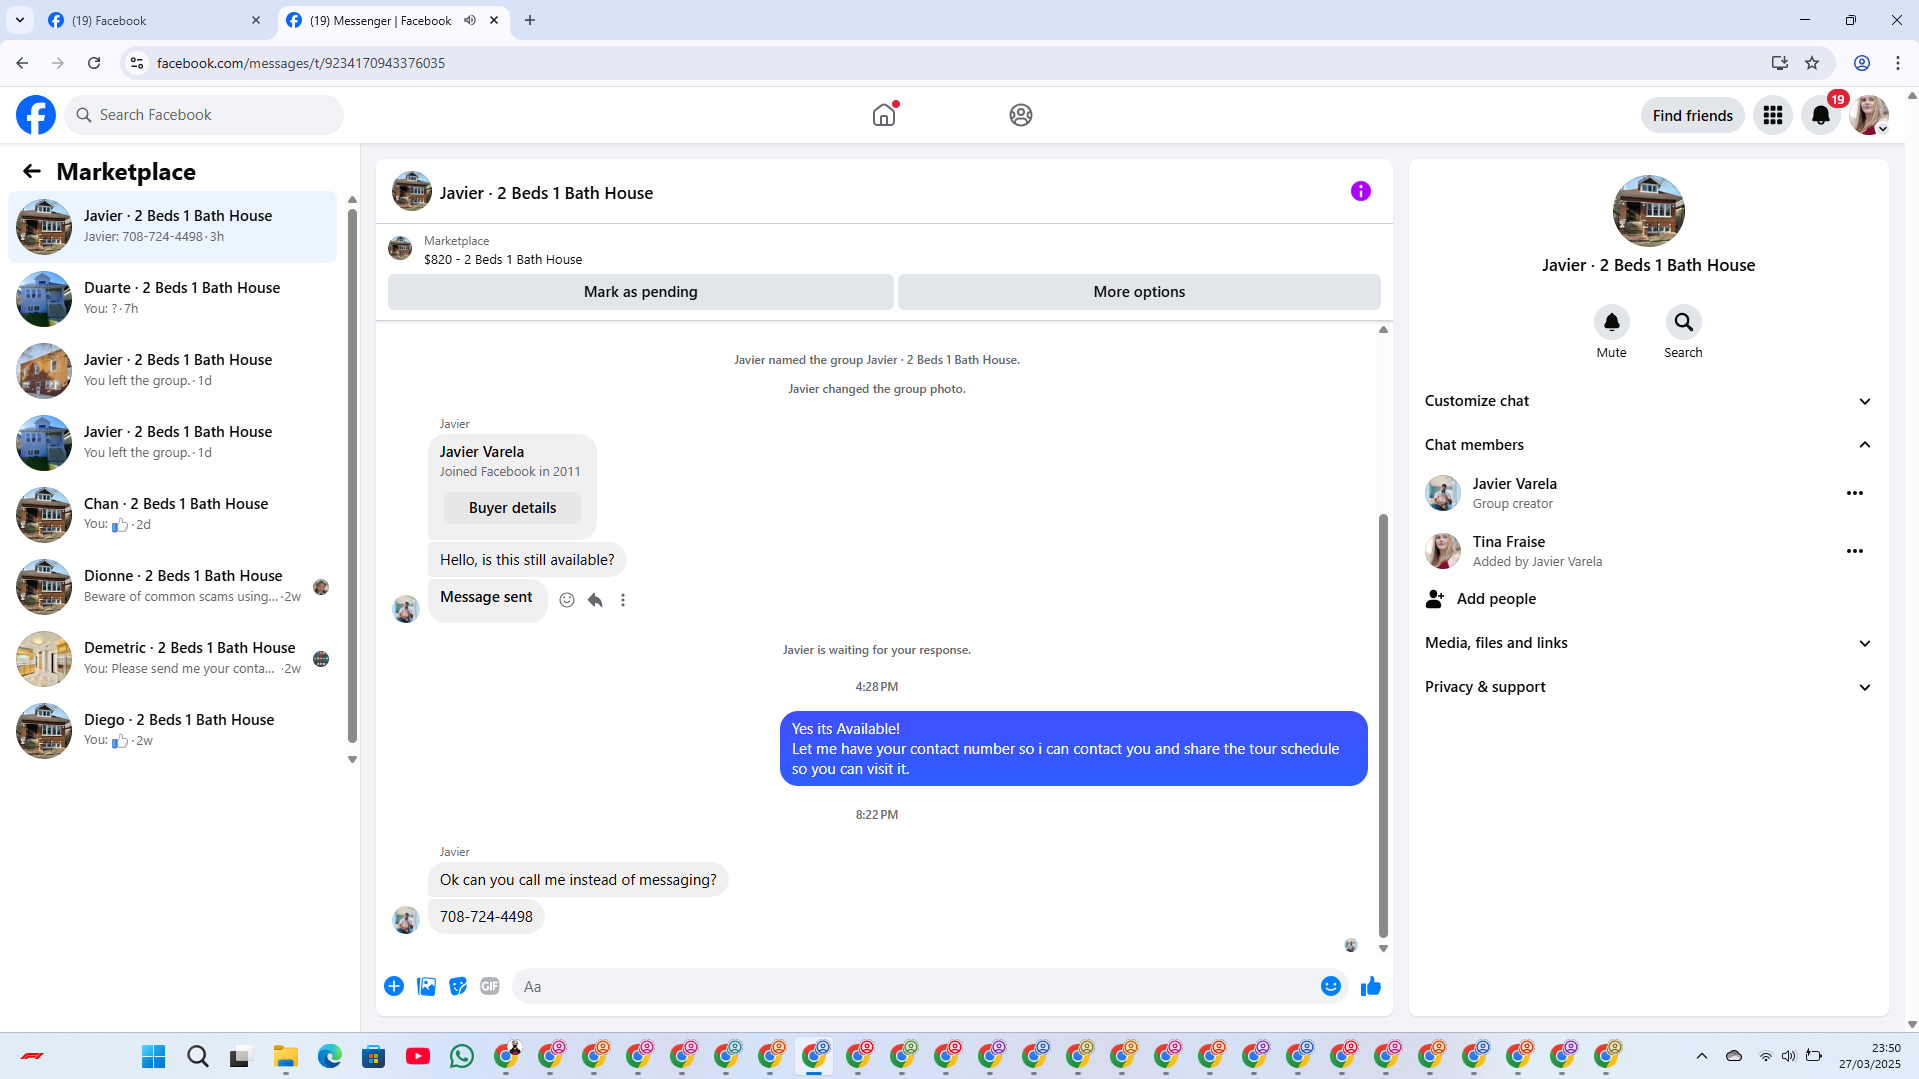Screen dimensions: 1919x1079
Task: Open Chan · 2 Beds 1 Bath House chat
Action: tap(172, 514)
